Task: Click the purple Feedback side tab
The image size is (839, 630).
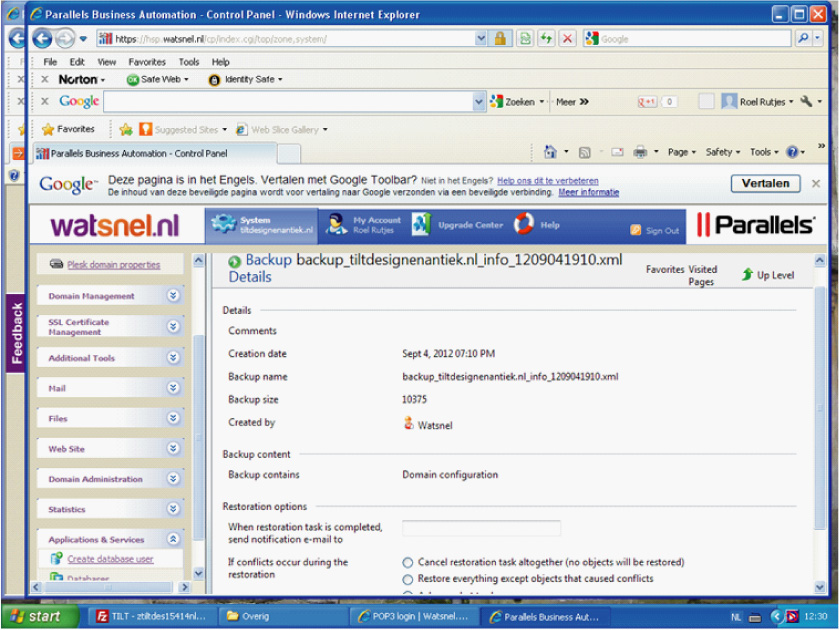Action: [x=16, y=333]
